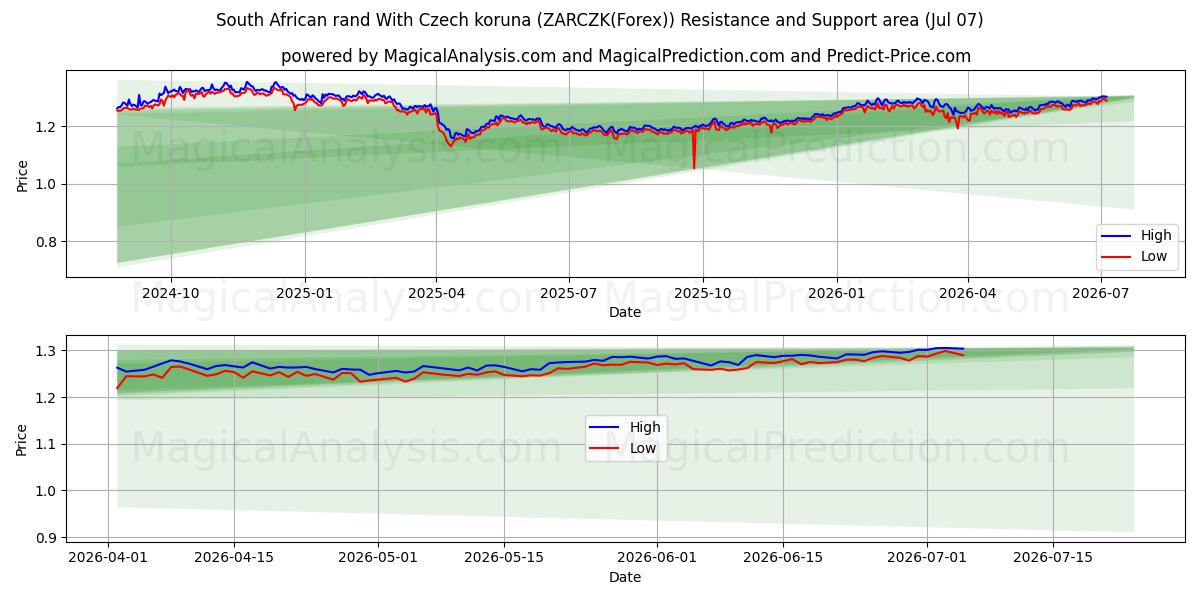
Task: Click the sharp red Low spike near 2025-10
Action: [x=693, y=150]
